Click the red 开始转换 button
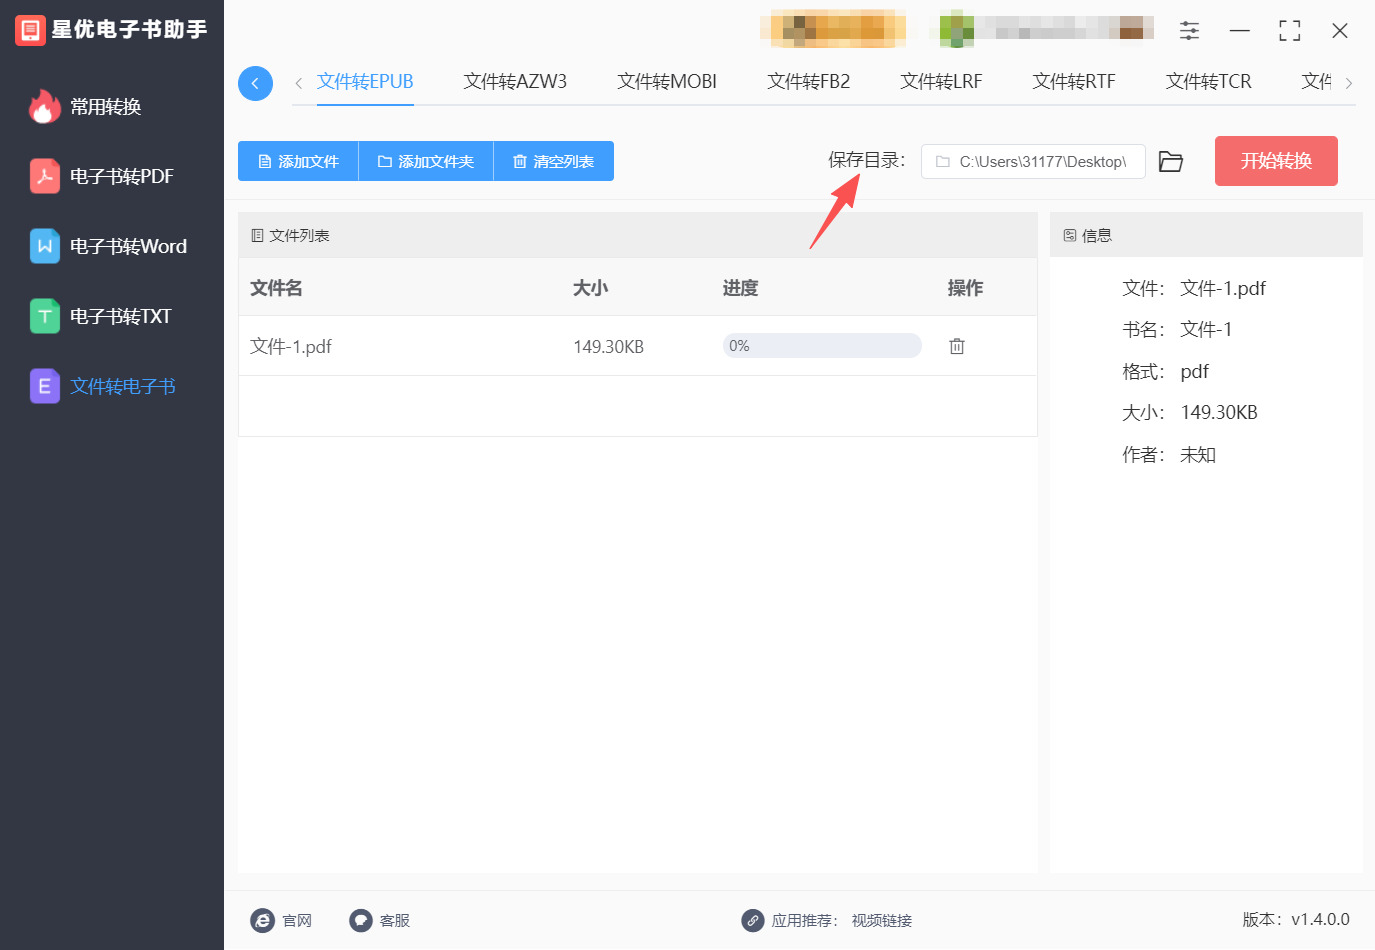Screen dimensions: 1375x950 pyautogui.click(x=1276, y=161)
